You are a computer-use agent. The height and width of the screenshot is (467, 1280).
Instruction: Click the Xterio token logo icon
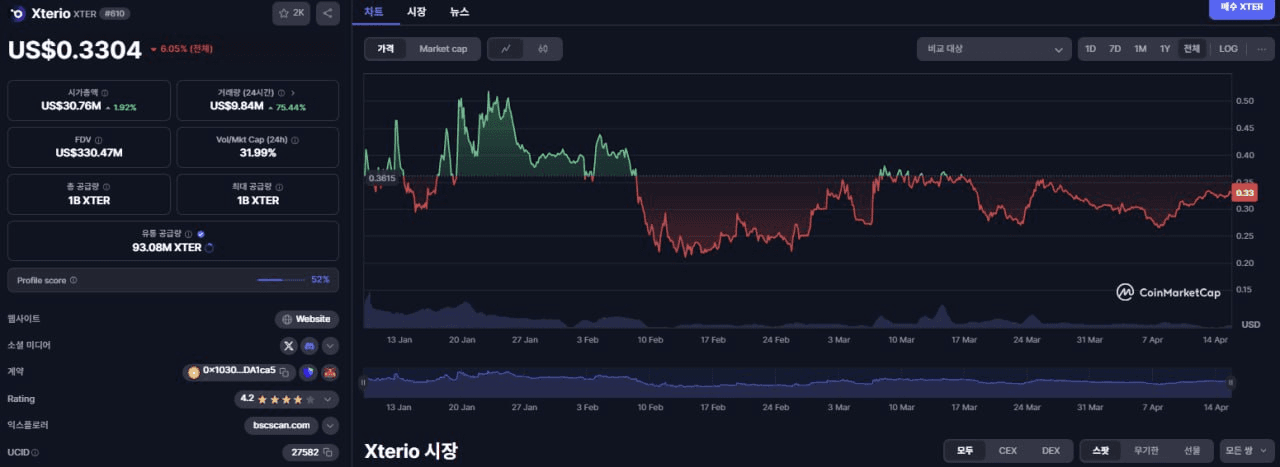coord(17,14)
